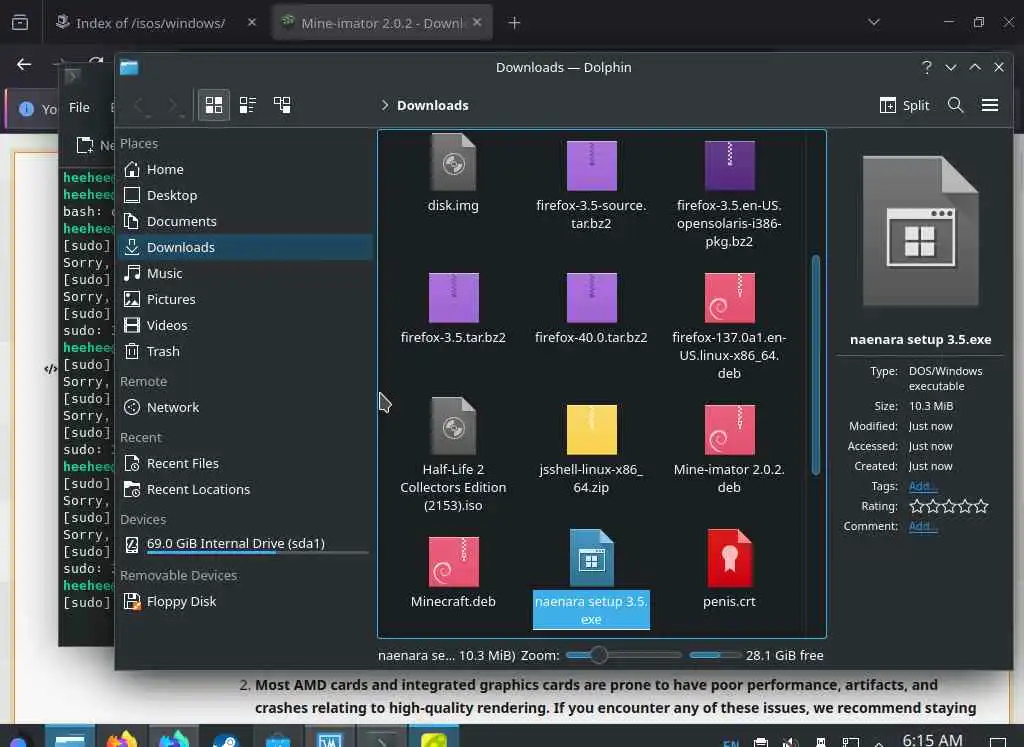Screen dimensions: 1024x747
Task: Click storage usage bar under Internal Drive
Action: click(257, 552)
